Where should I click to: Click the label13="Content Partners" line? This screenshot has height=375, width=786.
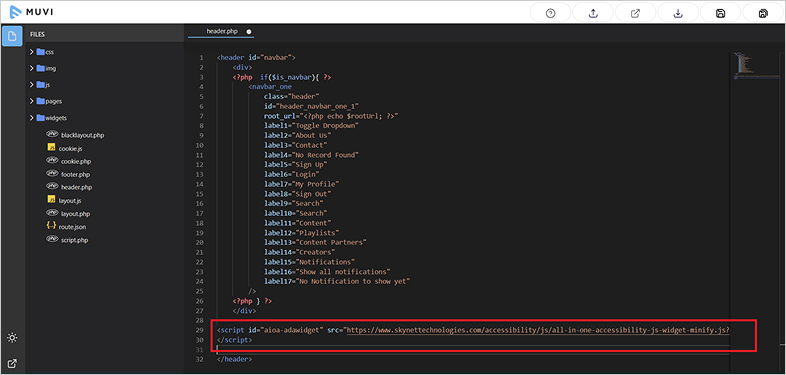316,242
